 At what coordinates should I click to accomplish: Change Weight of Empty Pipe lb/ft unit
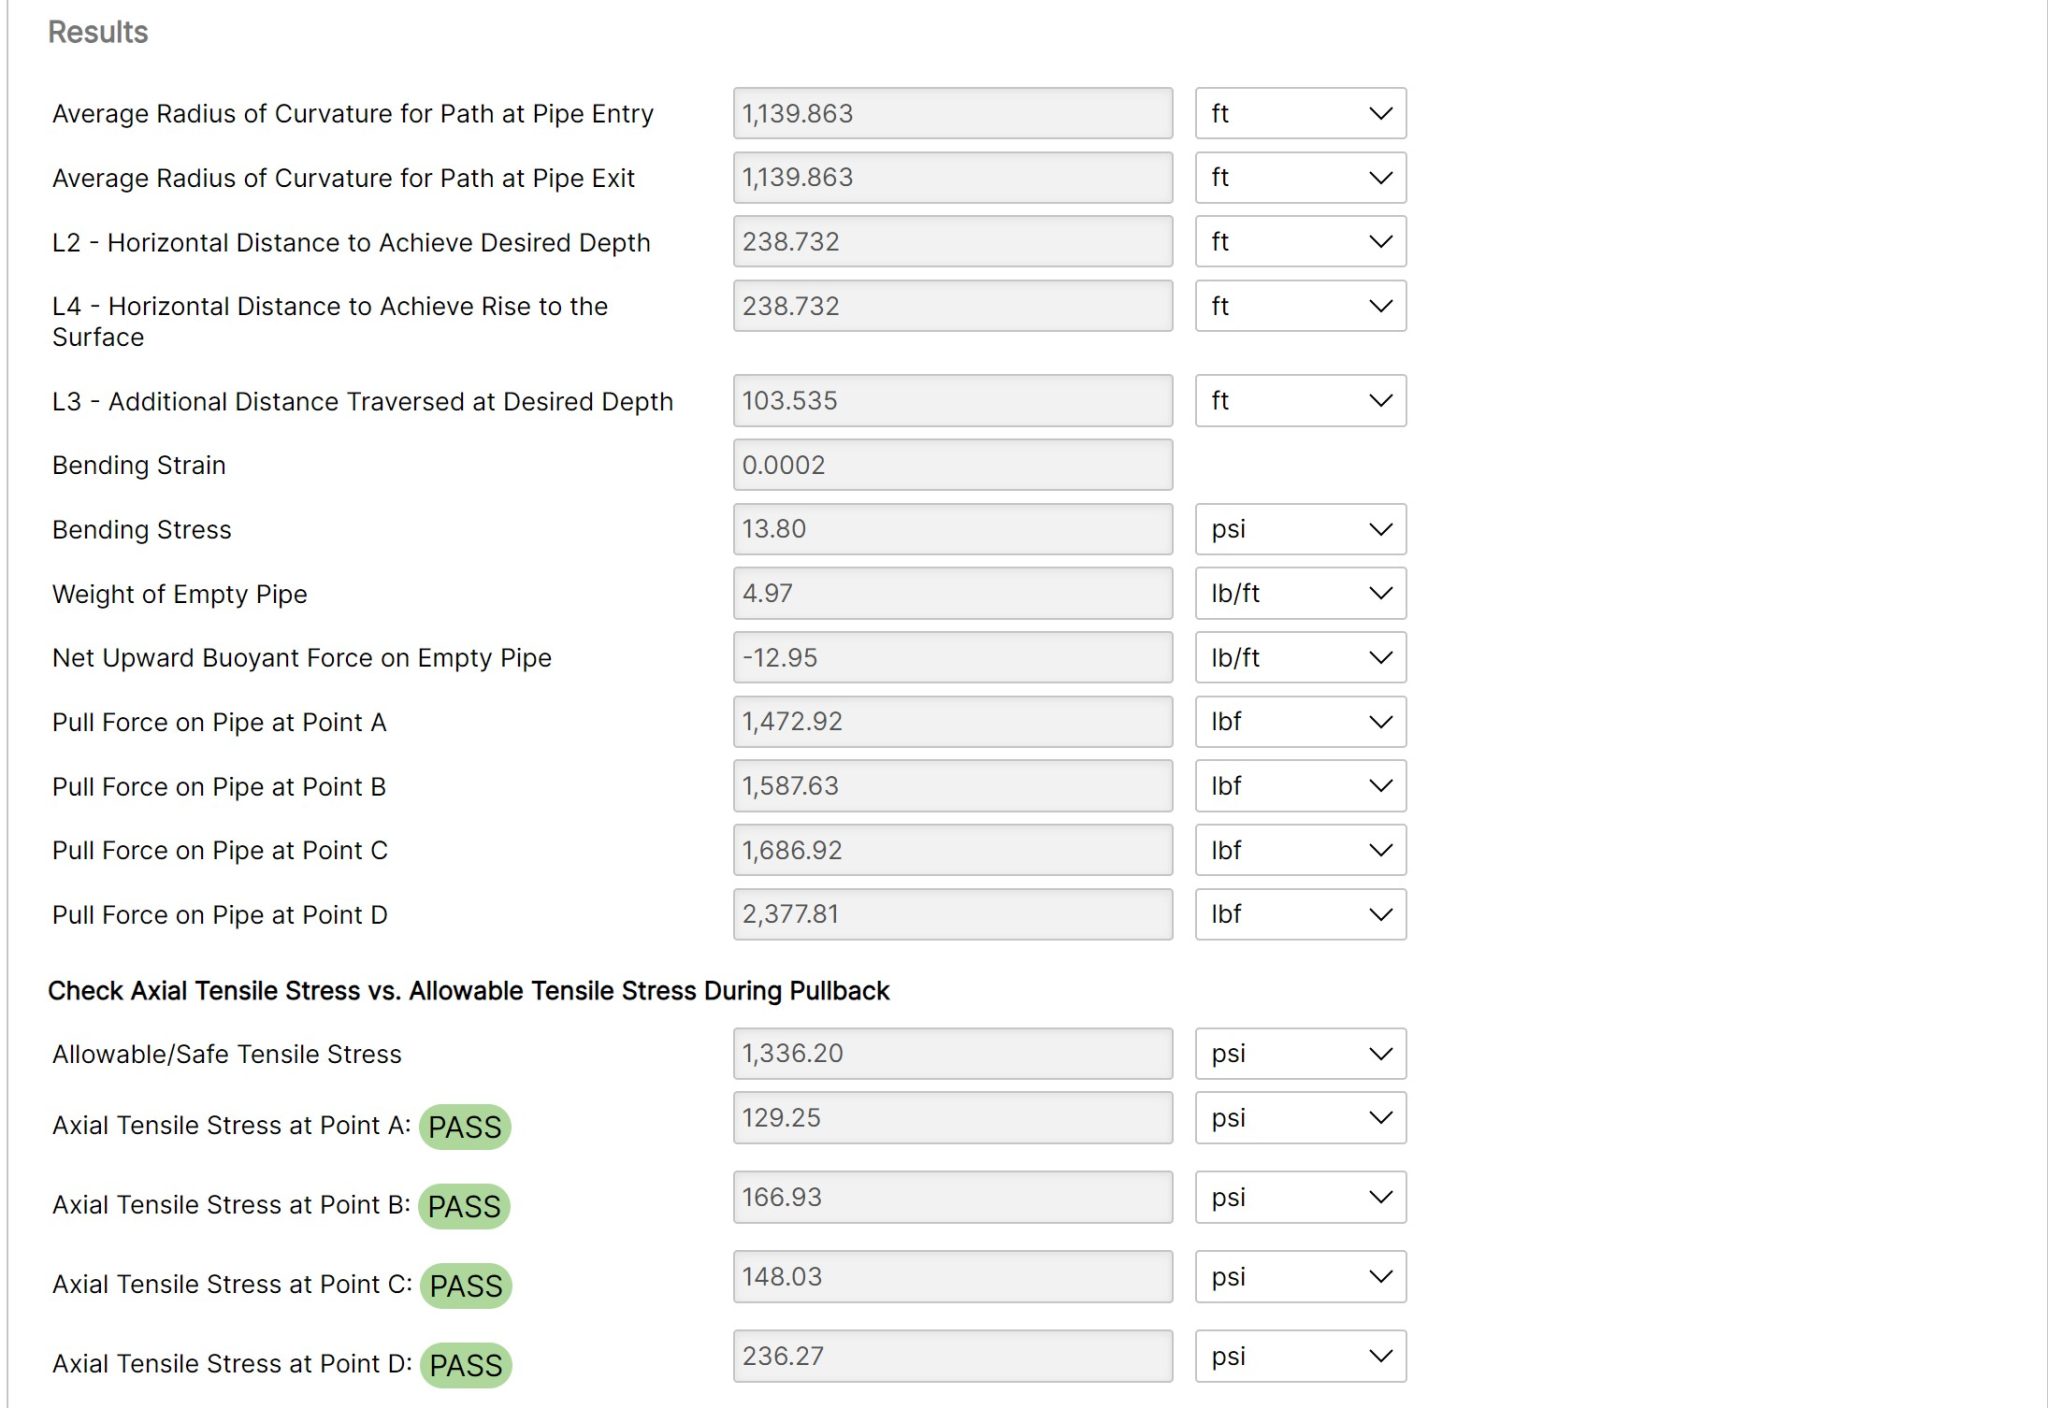(1300, 593)
